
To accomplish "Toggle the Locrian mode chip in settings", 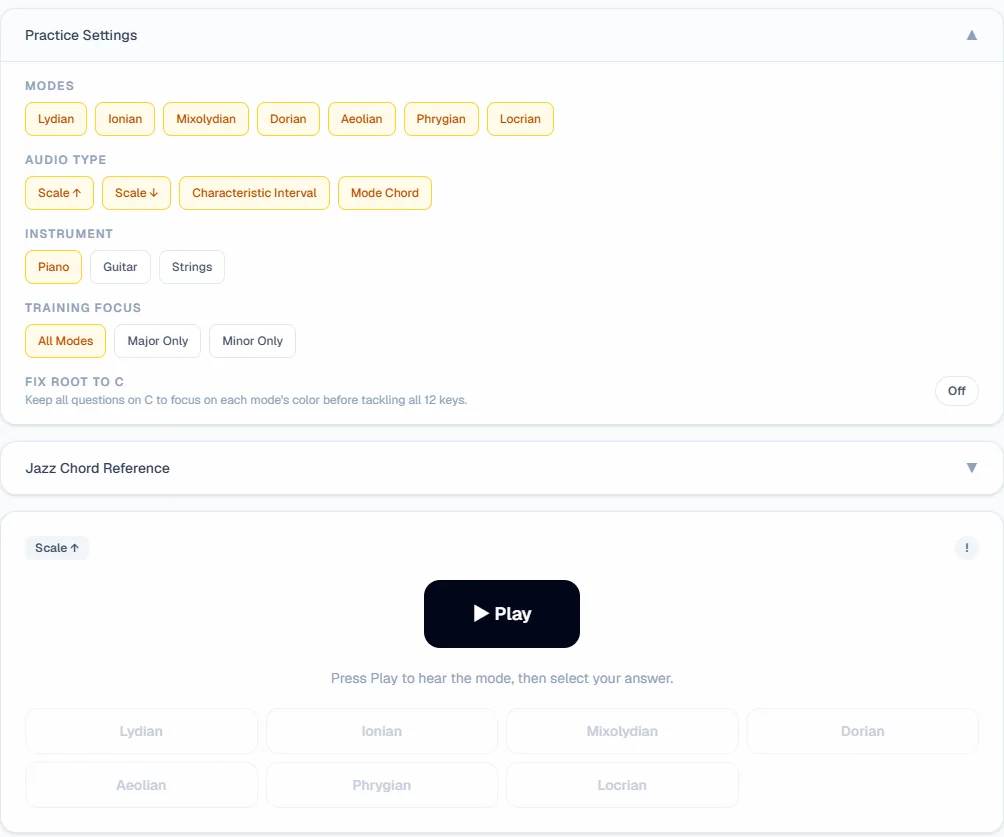I will pyautogui.click(x=520, y=119).
